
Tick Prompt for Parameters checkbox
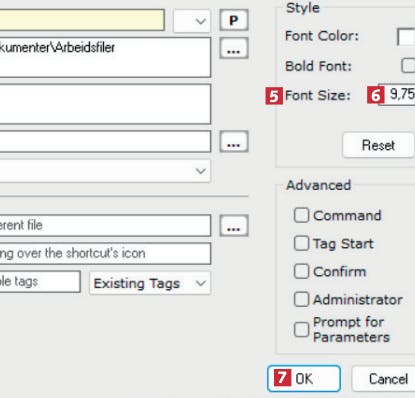pyautogui.click(x=301, y=330)
